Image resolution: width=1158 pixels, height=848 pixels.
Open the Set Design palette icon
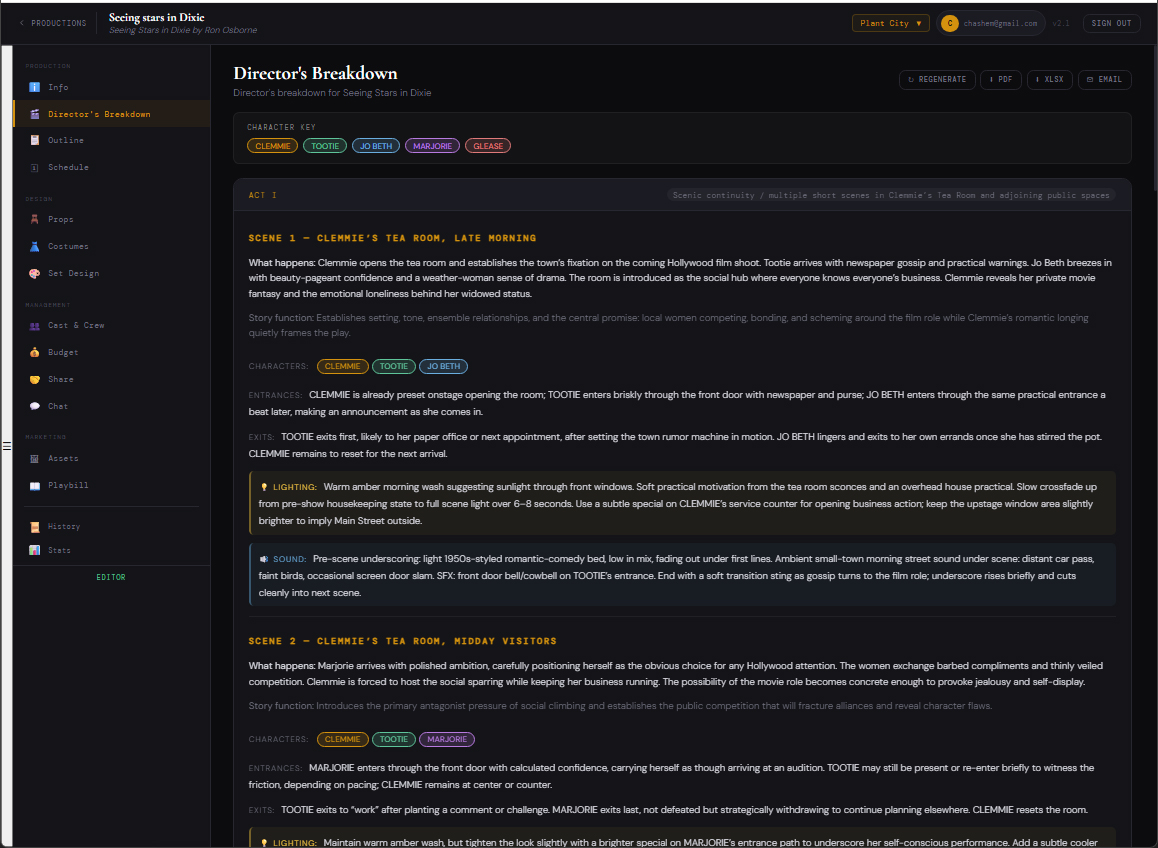(x=35, y=273)
